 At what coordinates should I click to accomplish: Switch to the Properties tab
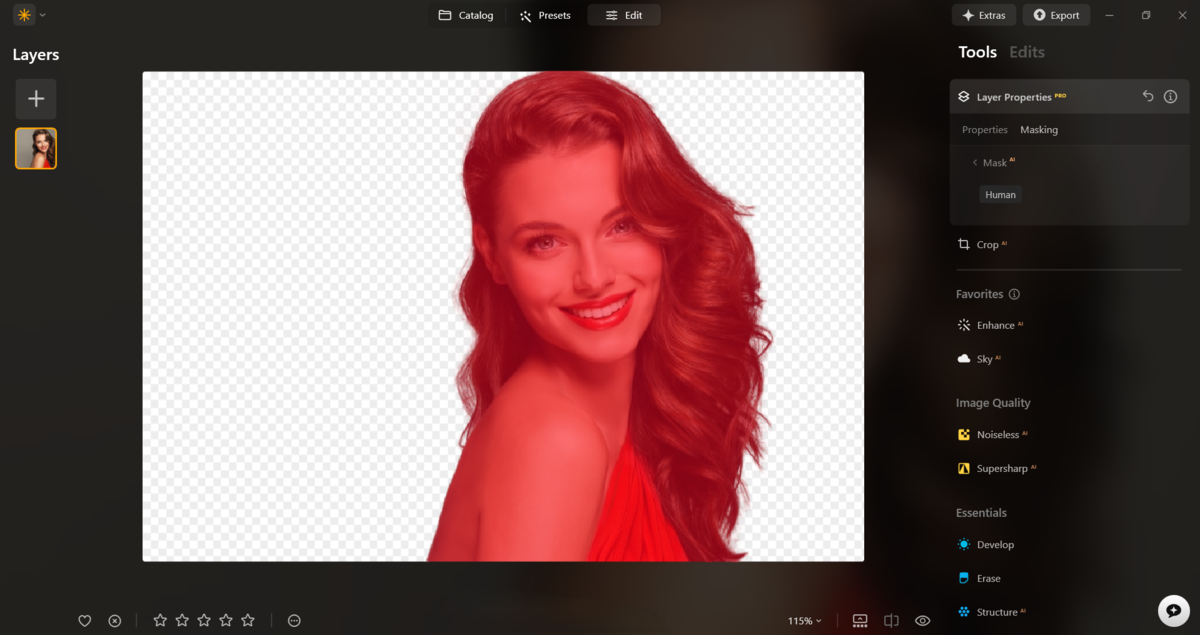tap(984, 129)
